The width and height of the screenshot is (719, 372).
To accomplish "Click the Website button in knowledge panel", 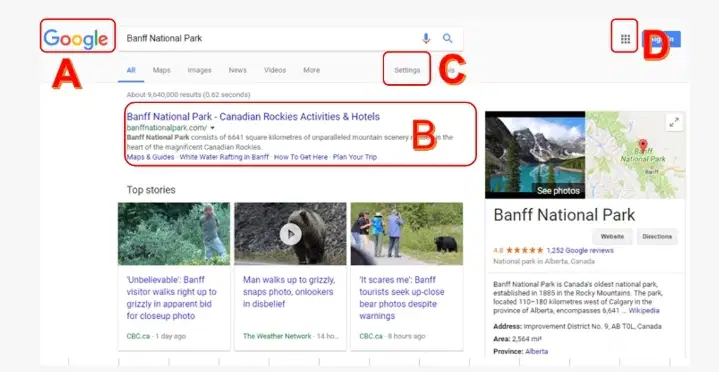I will coord(612,237).
